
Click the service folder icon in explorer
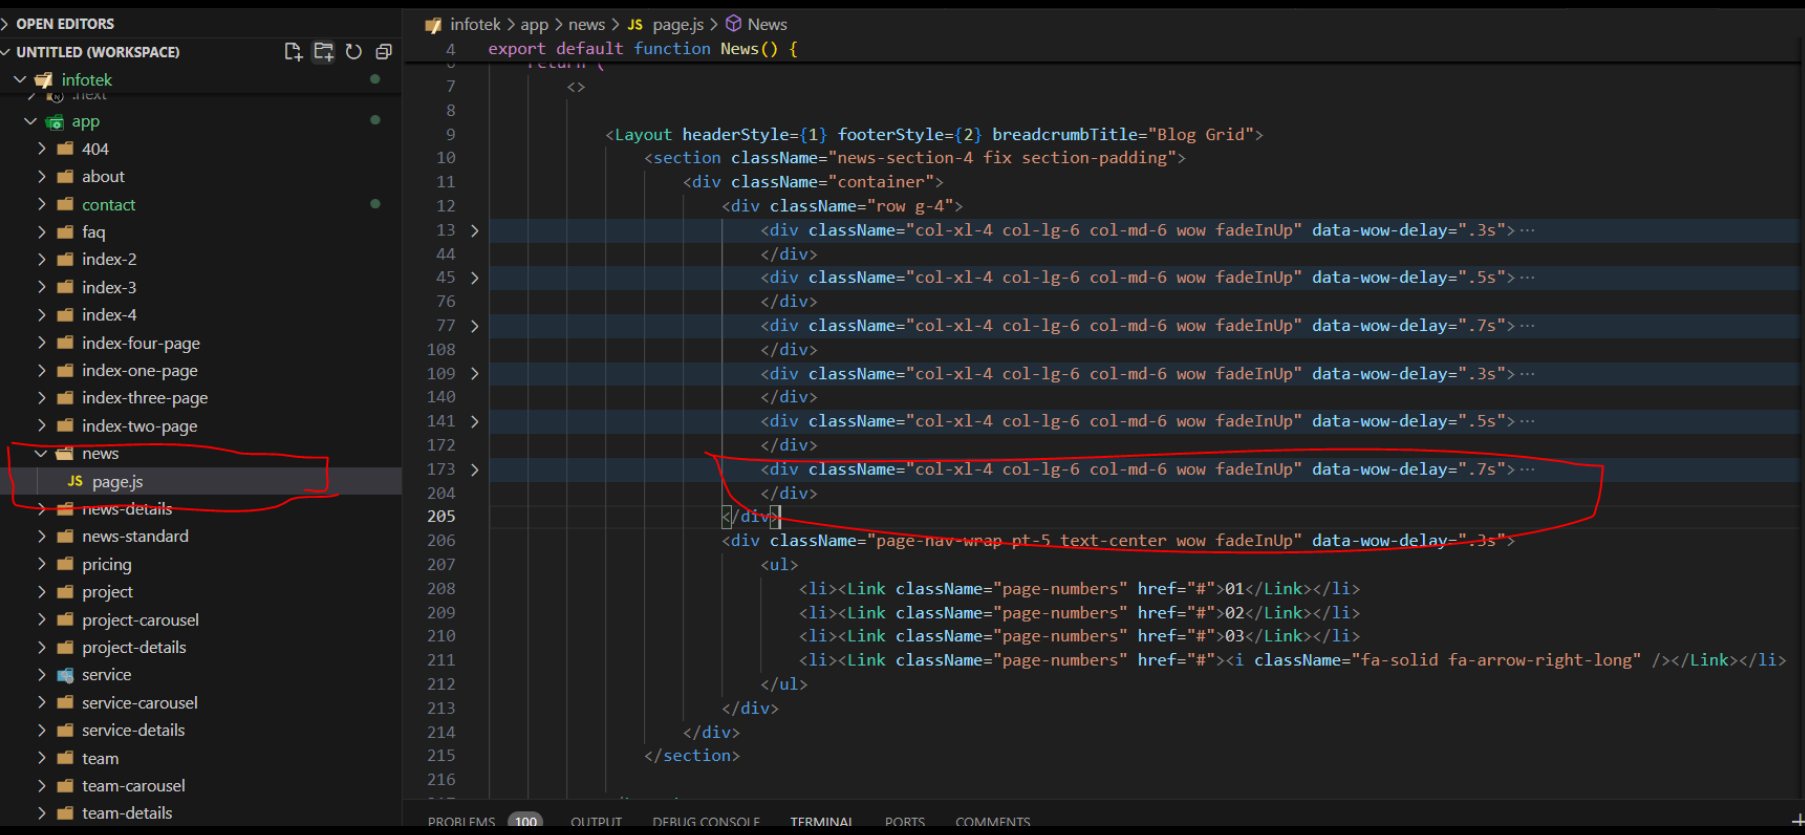(65, 675)
